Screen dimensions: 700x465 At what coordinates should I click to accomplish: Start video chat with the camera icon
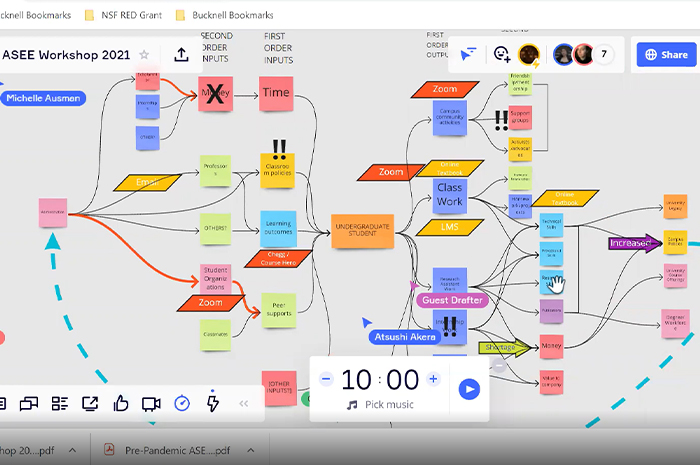(x=151, y=404)
